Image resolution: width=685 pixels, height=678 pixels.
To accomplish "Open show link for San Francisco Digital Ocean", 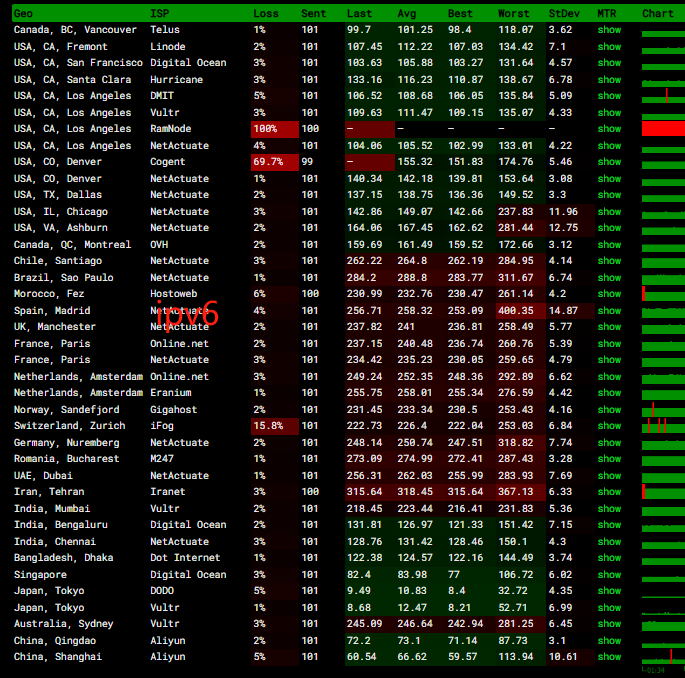I will 609,63.
